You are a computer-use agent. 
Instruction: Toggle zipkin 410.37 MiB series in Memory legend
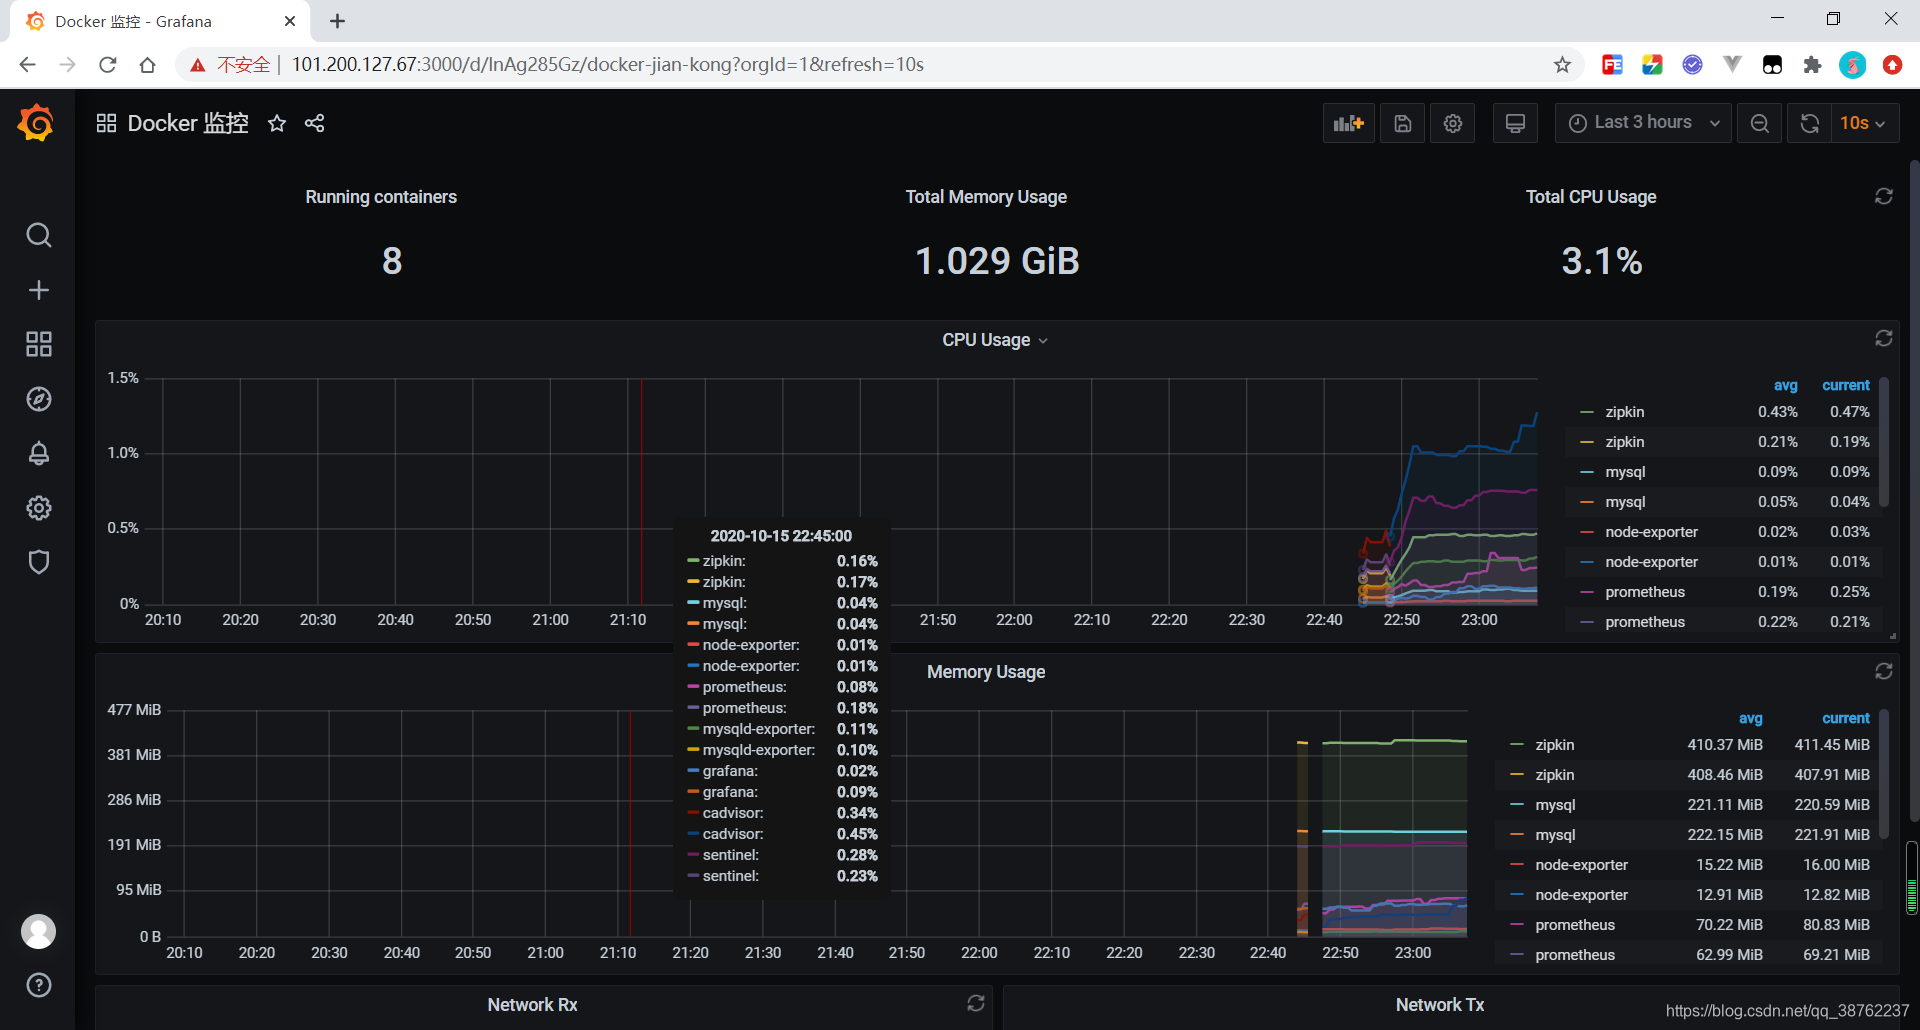click(x=1555, y=745)
